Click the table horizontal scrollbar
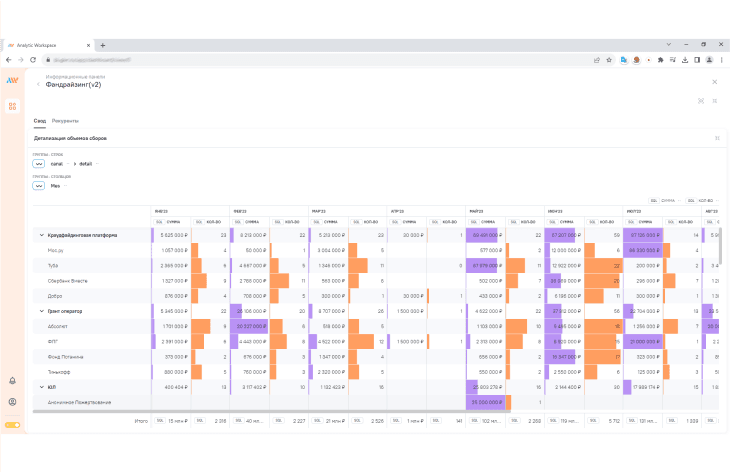Viewport: 731px width, 473px height. pyautogui.click(x=271, y=411)
